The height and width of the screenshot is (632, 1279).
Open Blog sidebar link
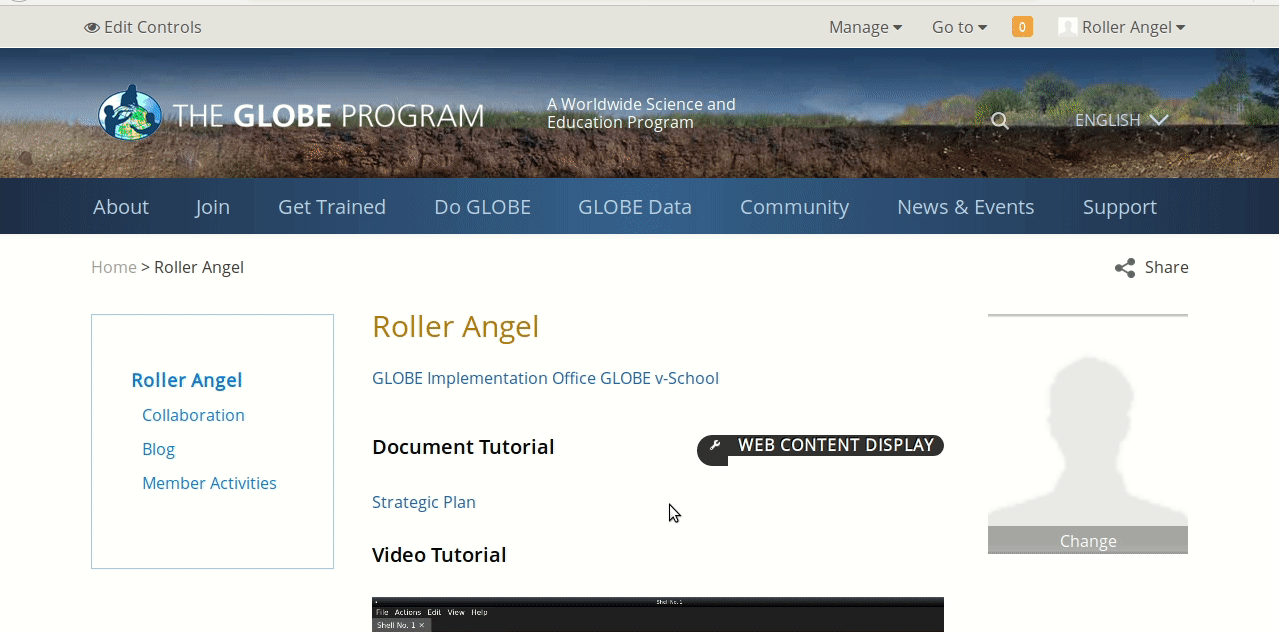point(158,449)
